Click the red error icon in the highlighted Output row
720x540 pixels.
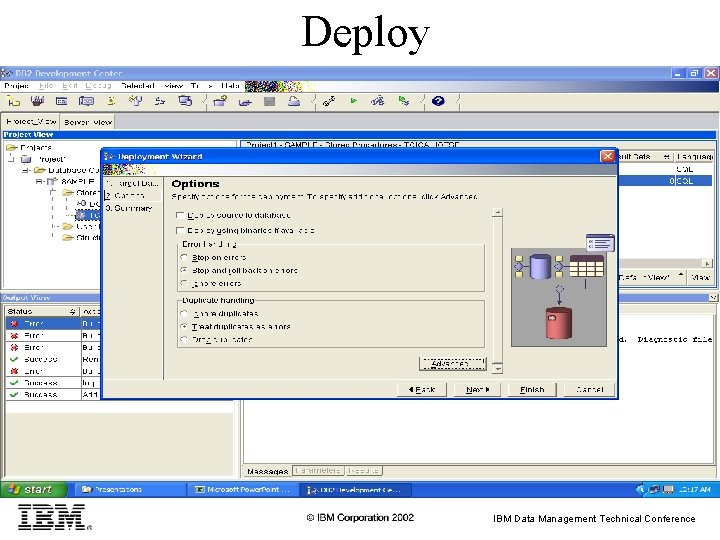tap(14, 323)
